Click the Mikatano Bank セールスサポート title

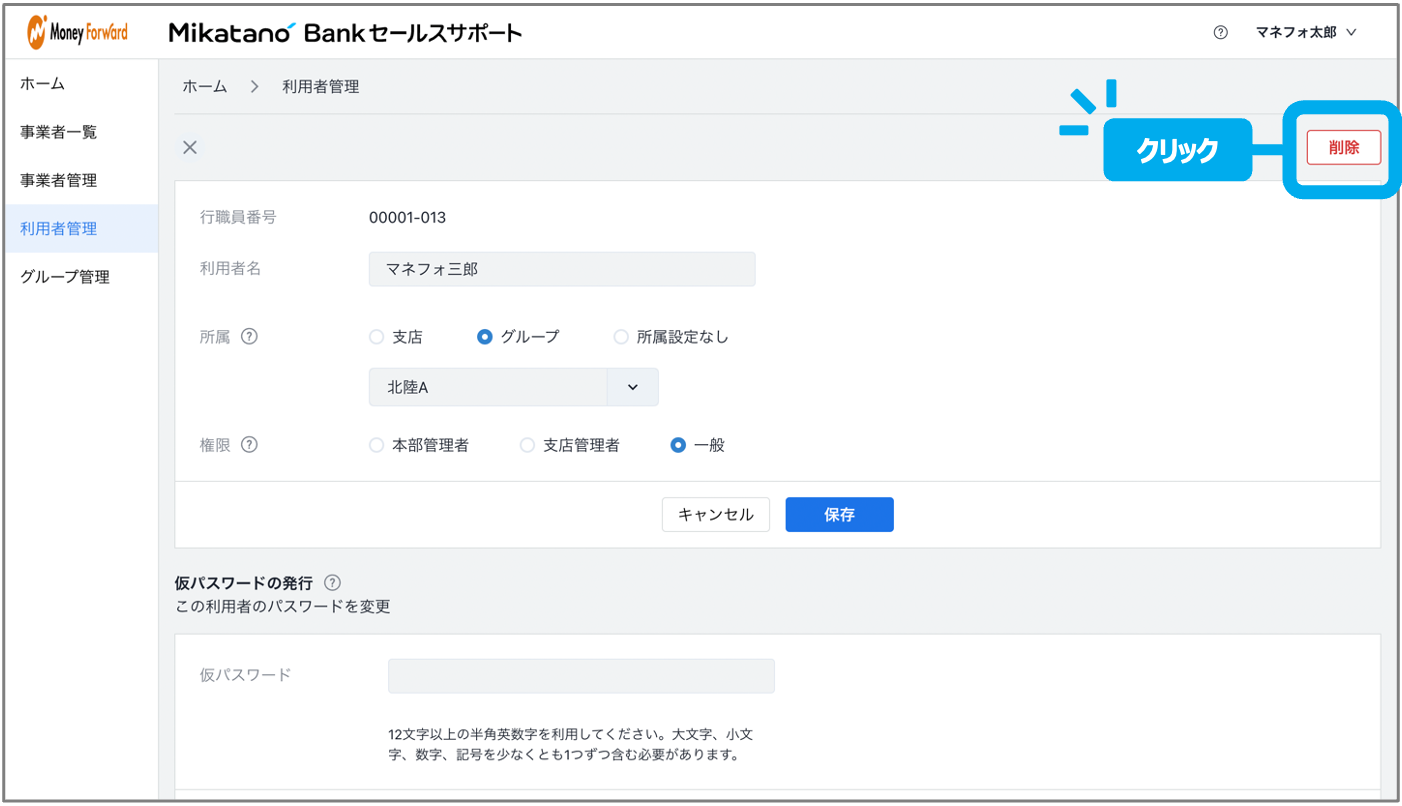346,33
